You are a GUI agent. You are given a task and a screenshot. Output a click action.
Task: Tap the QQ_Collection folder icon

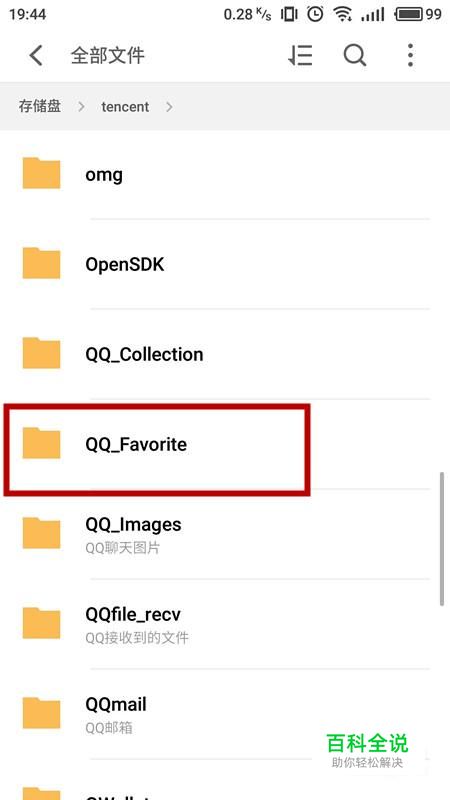(41, 353)
